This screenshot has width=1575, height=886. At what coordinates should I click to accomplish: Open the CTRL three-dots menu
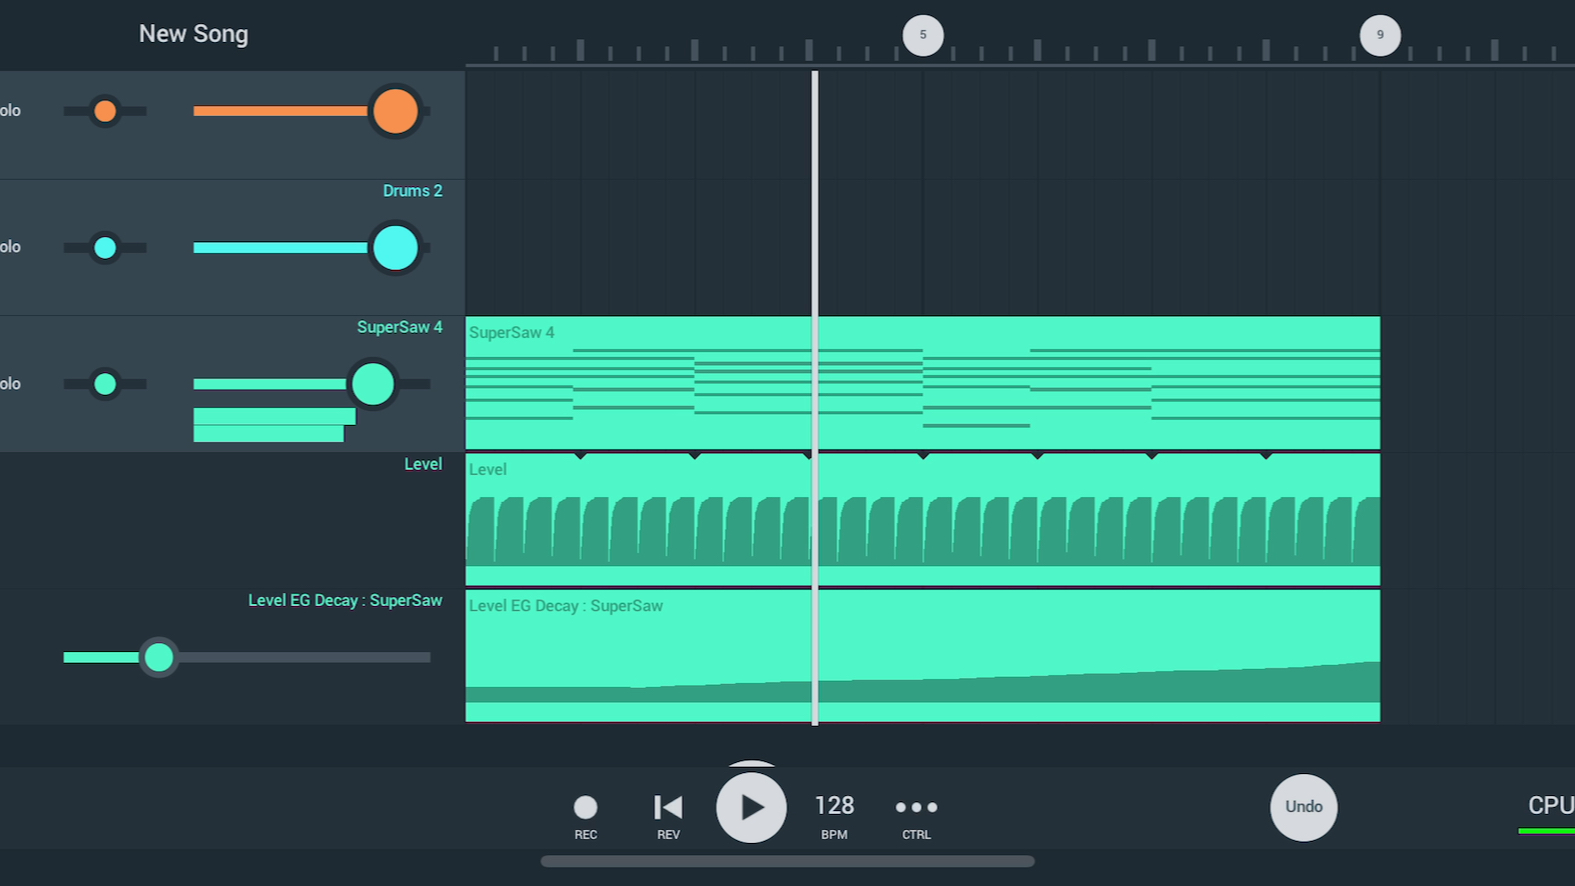point(916,816)
